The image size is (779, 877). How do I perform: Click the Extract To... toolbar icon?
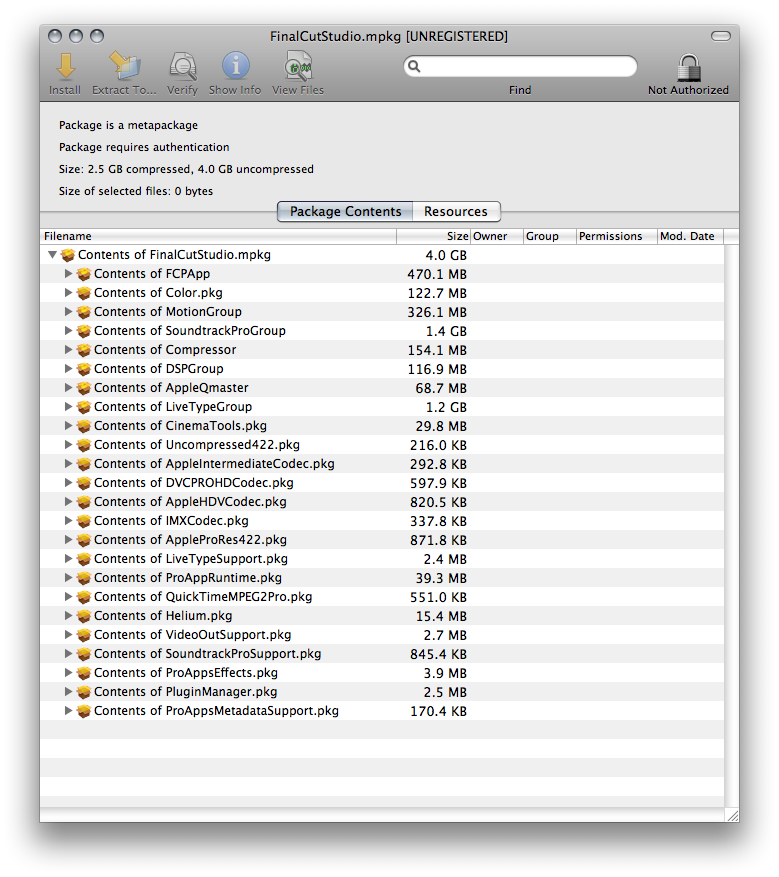[124, 65]
